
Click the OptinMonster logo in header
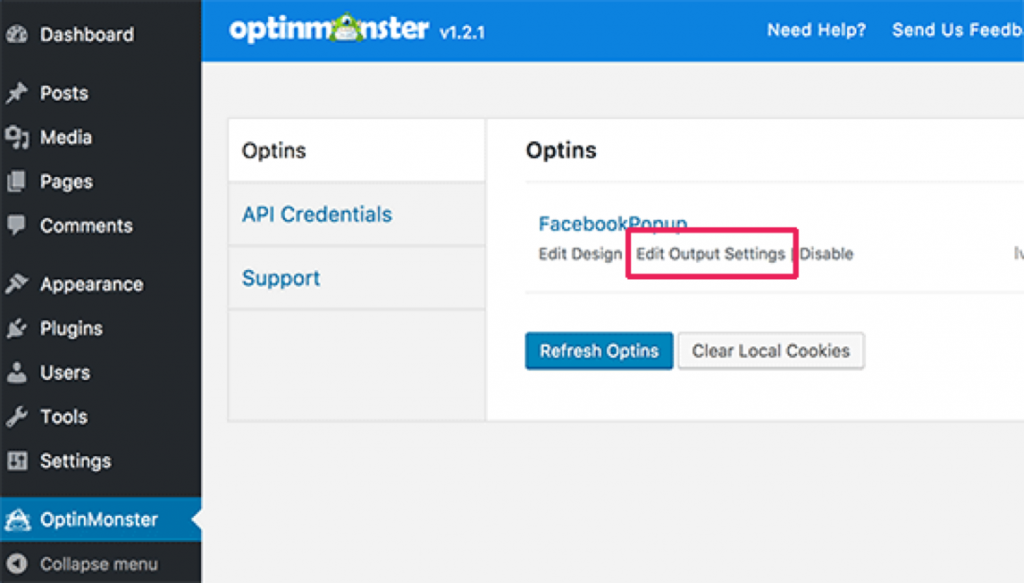[x=329, y=29]
